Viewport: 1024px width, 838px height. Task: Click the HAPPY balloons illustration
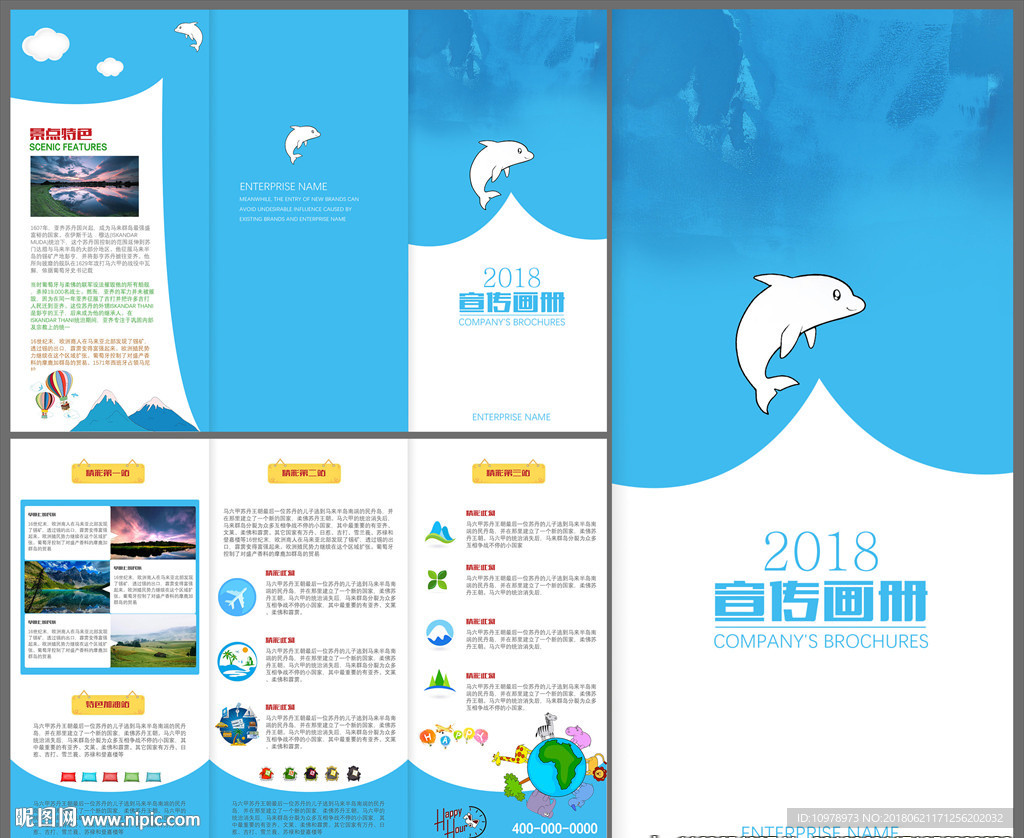[x=453, y=735]
